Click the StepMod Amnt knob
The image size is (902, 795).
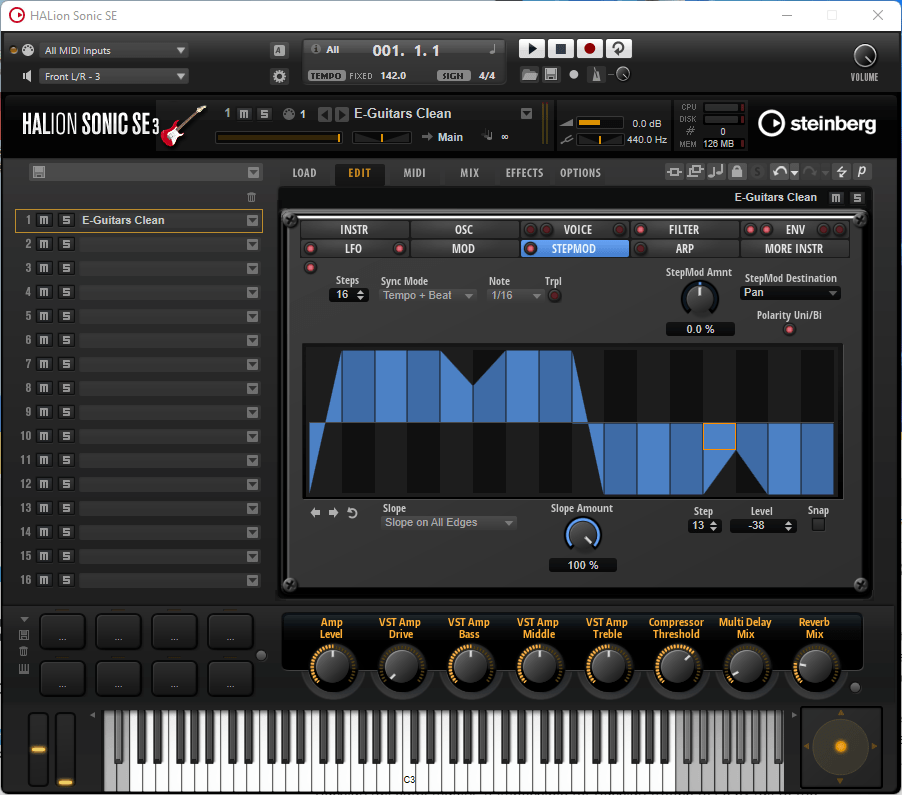[700, 299]
